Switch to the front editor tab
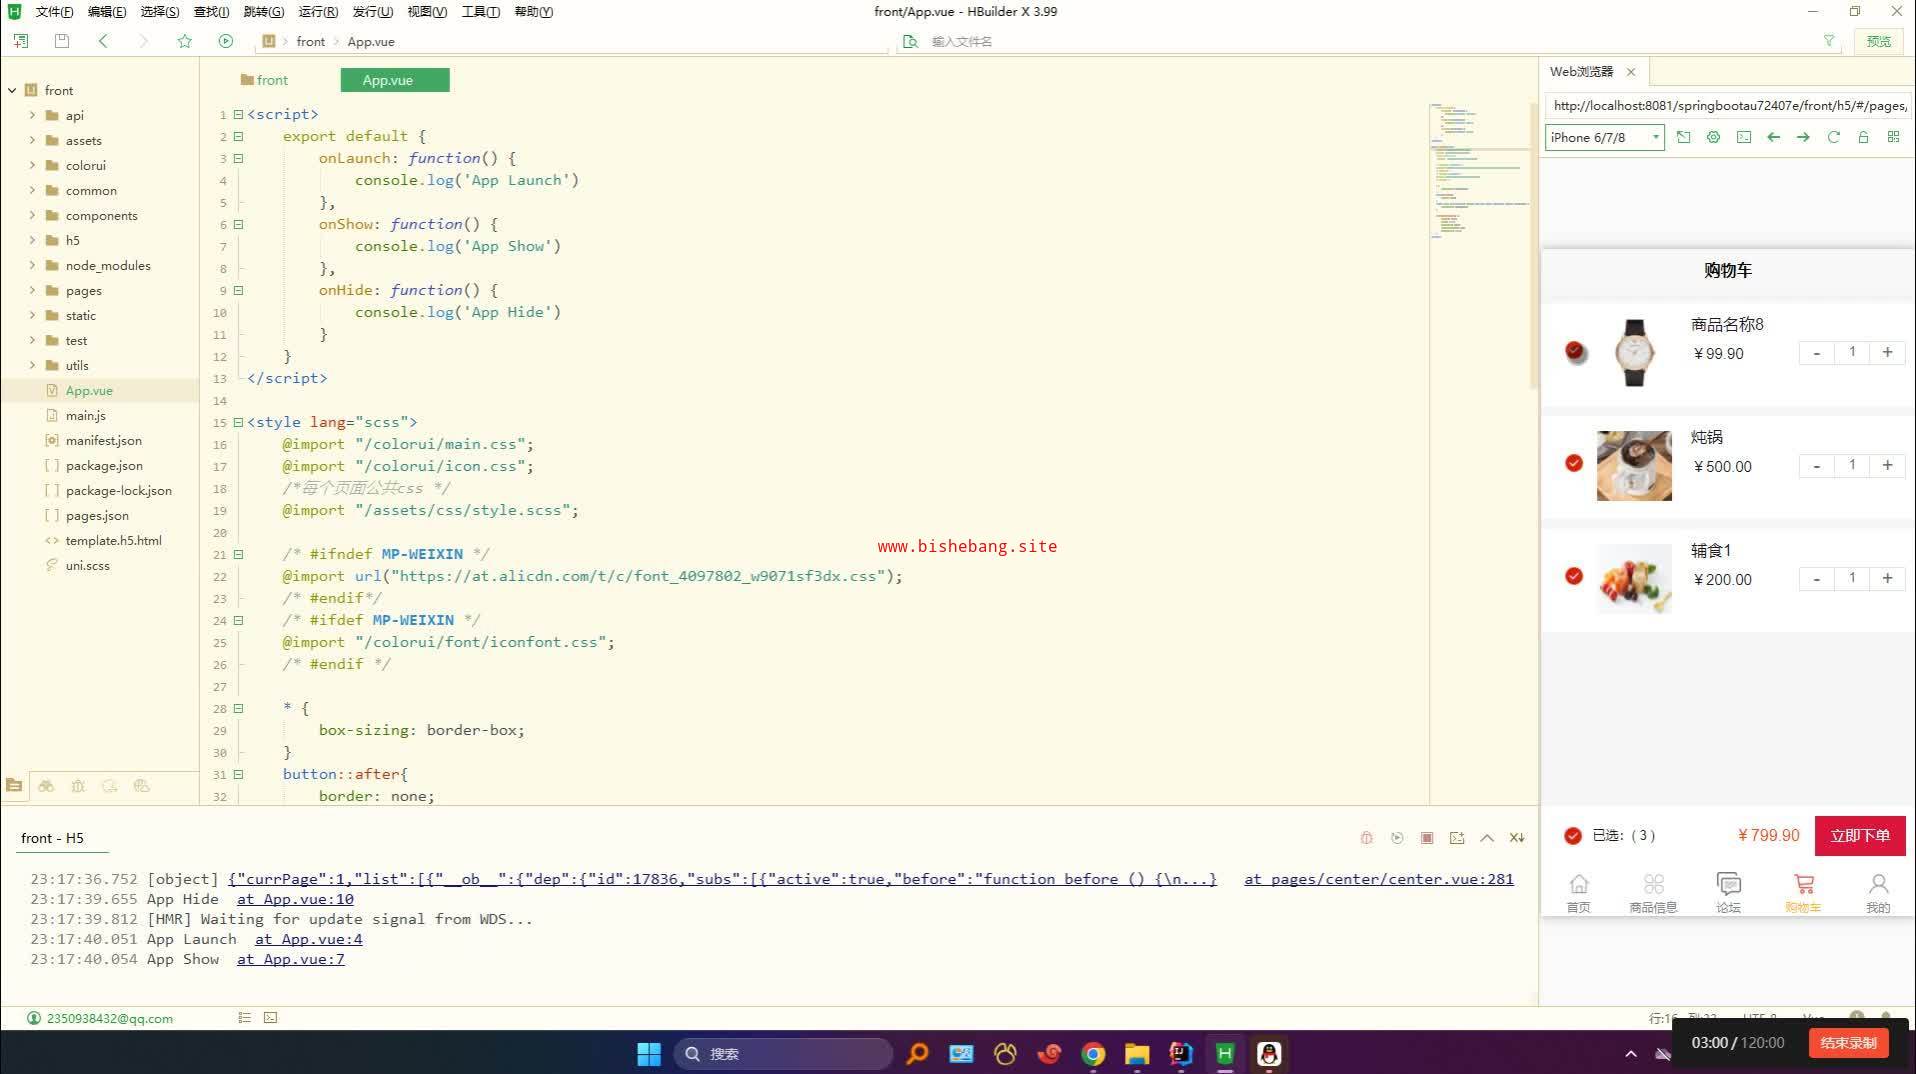The width and height of the screenshot is (1916, 1074). 264,80
